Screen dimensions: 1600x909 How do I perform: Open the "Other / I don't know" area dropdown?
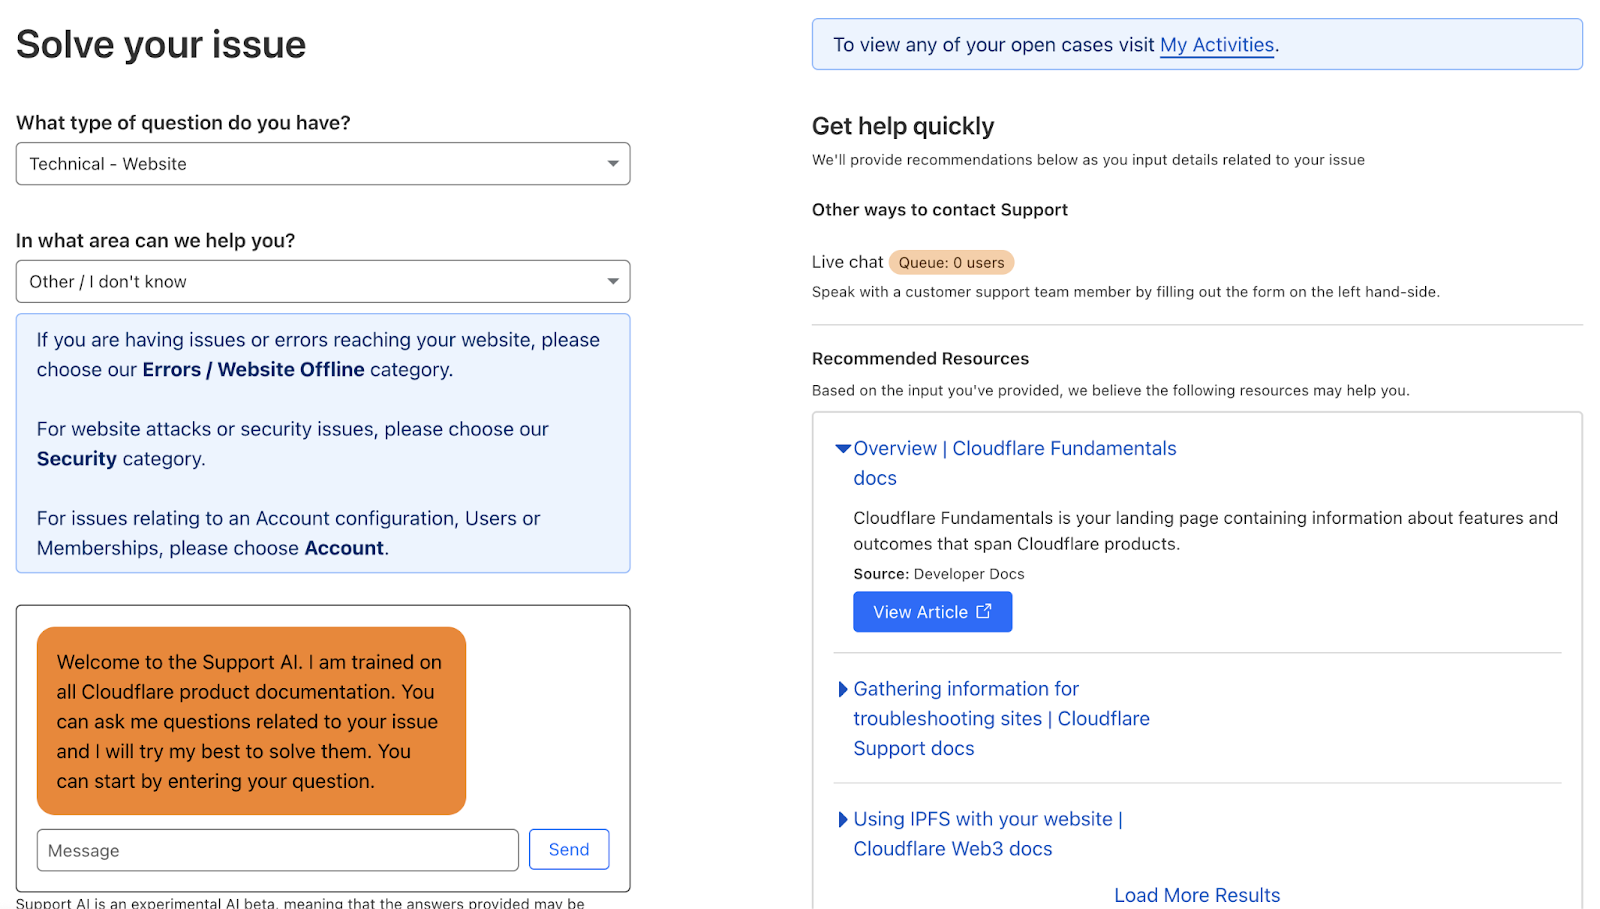[x=322, y=281]
